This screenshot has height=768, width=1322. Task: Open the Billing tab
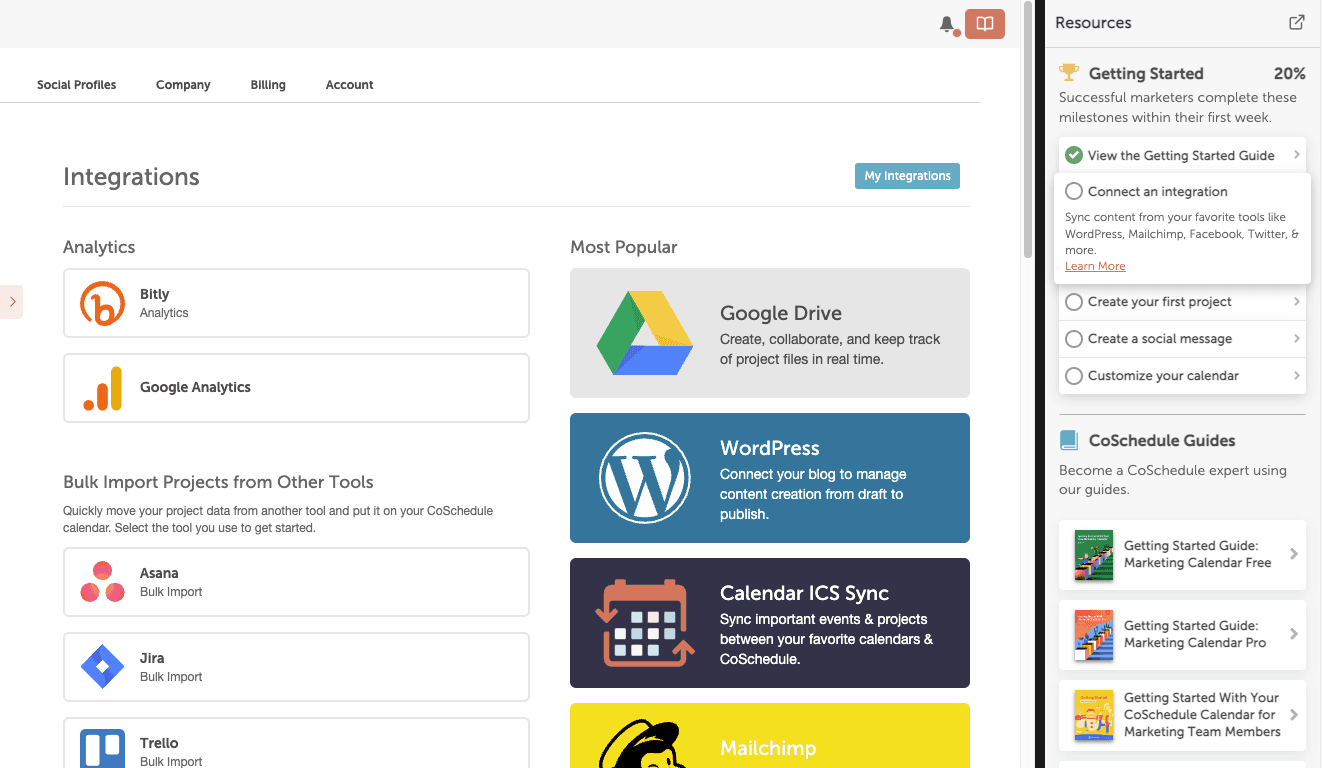[x=268, y=85]
